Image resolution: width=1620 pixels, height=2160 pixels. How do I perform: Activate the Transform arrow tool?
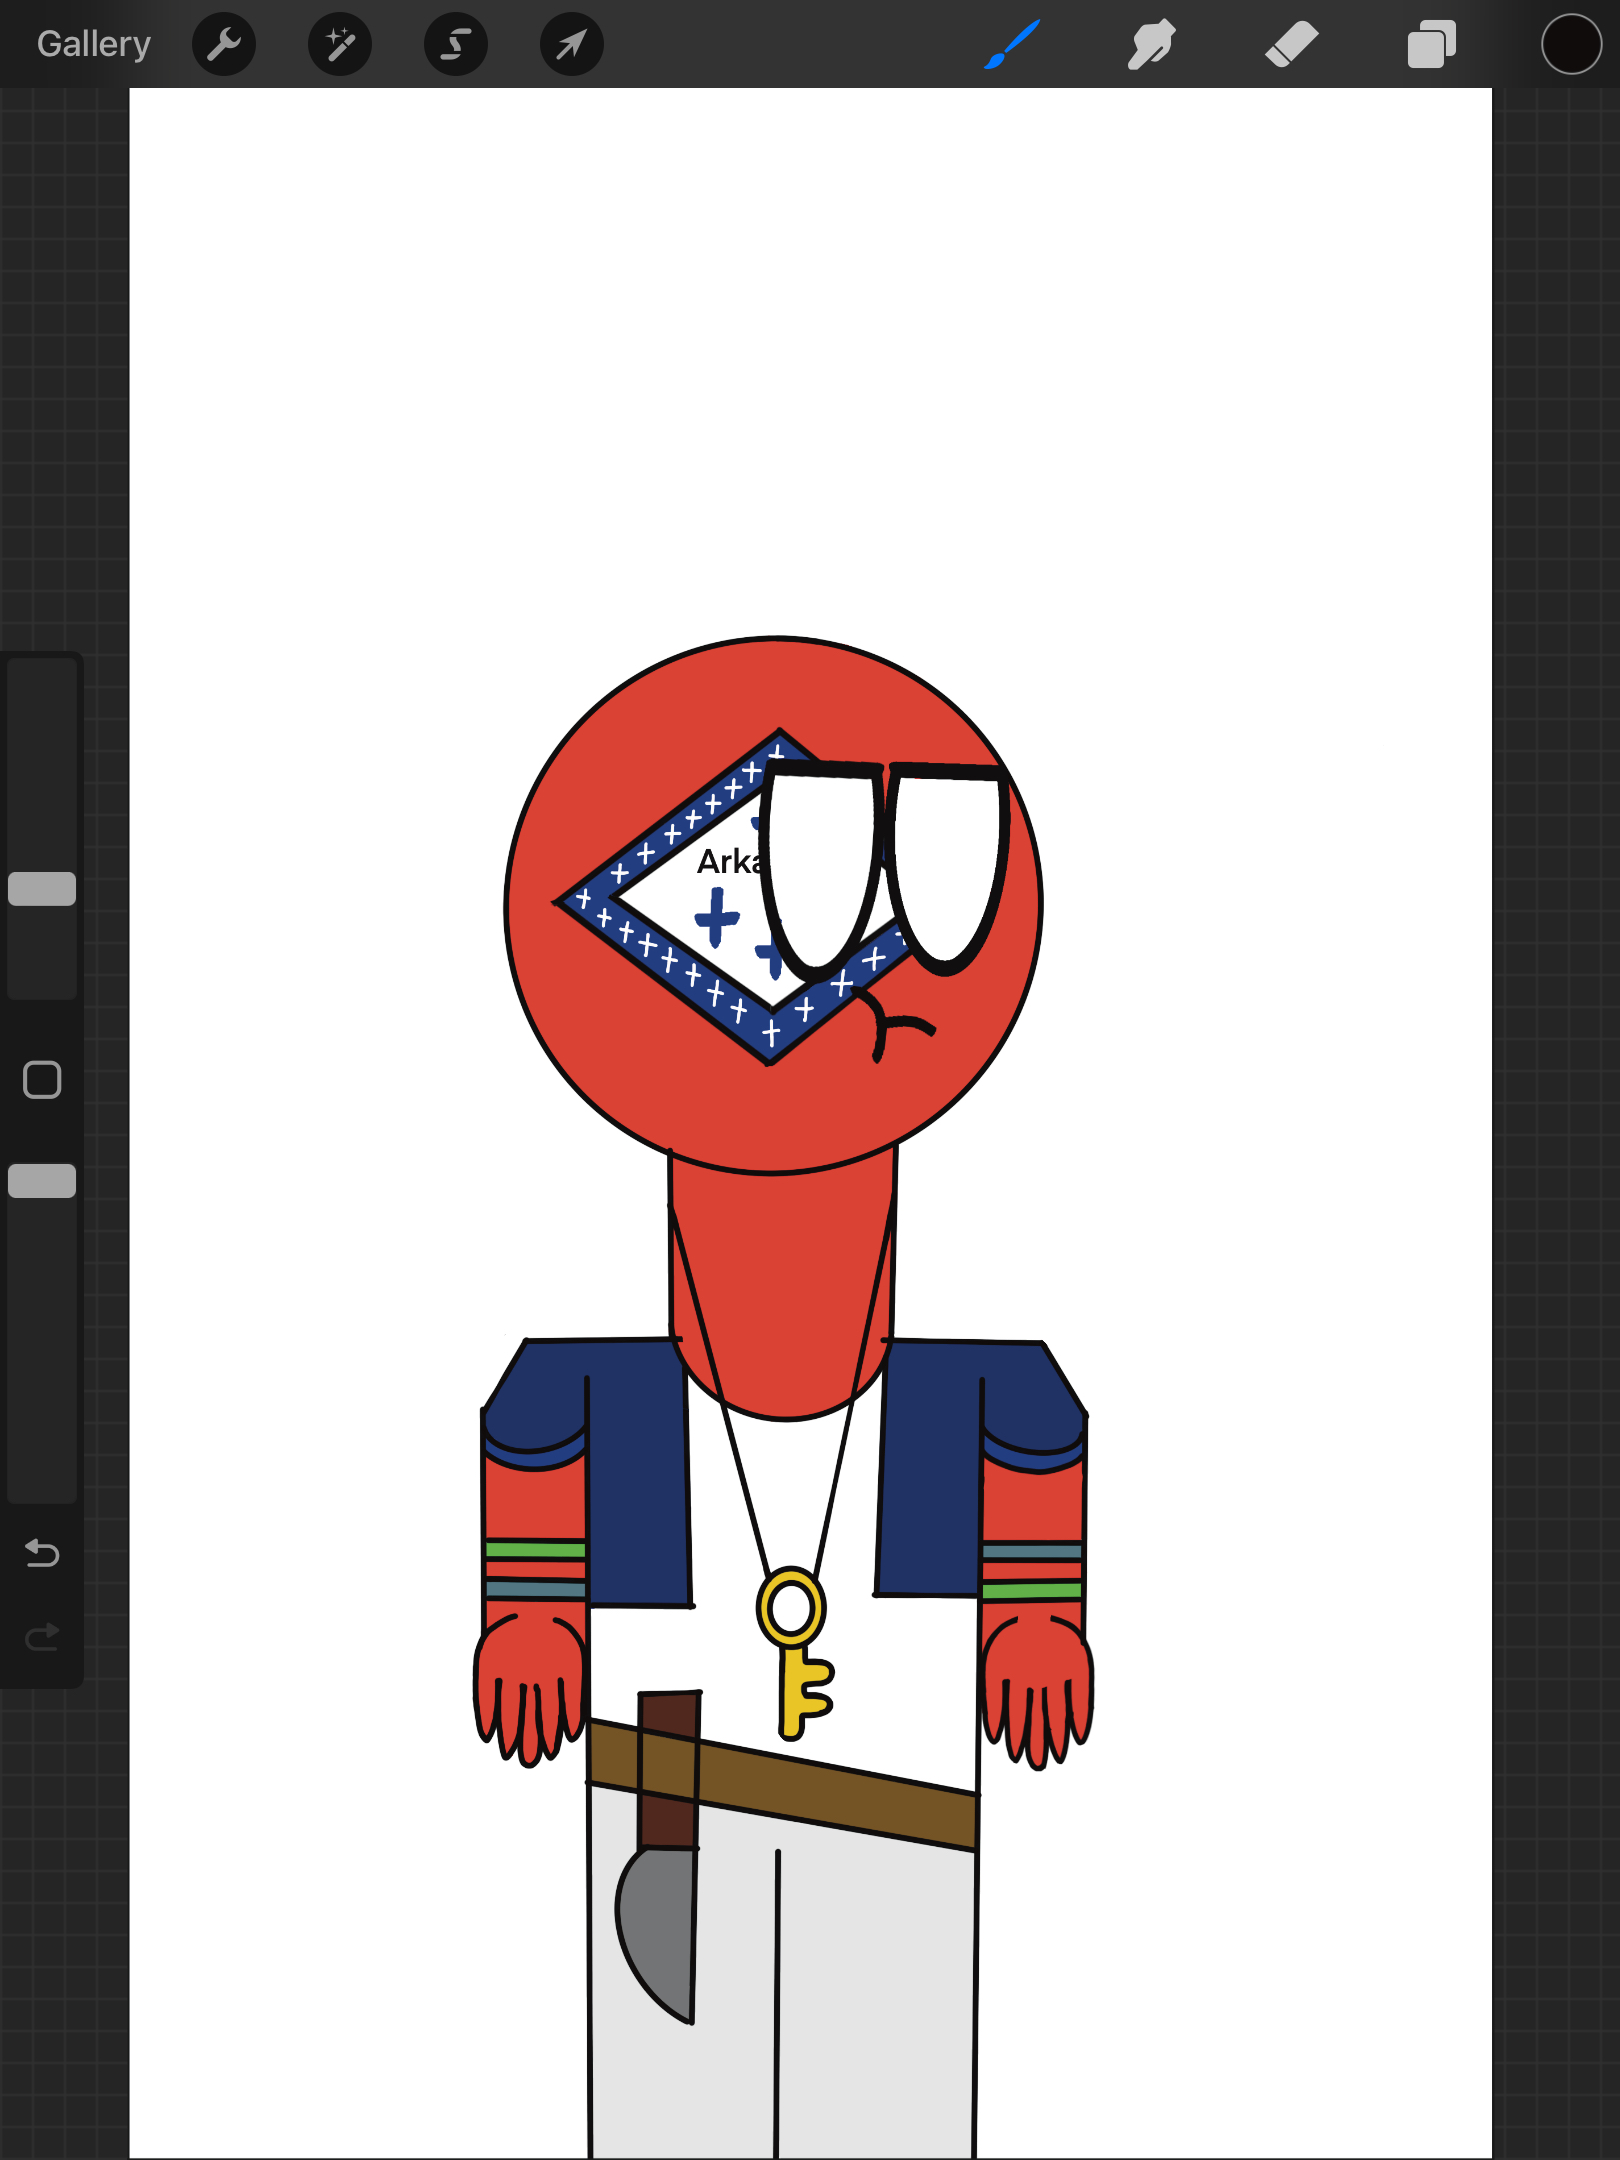click(572, 44)
